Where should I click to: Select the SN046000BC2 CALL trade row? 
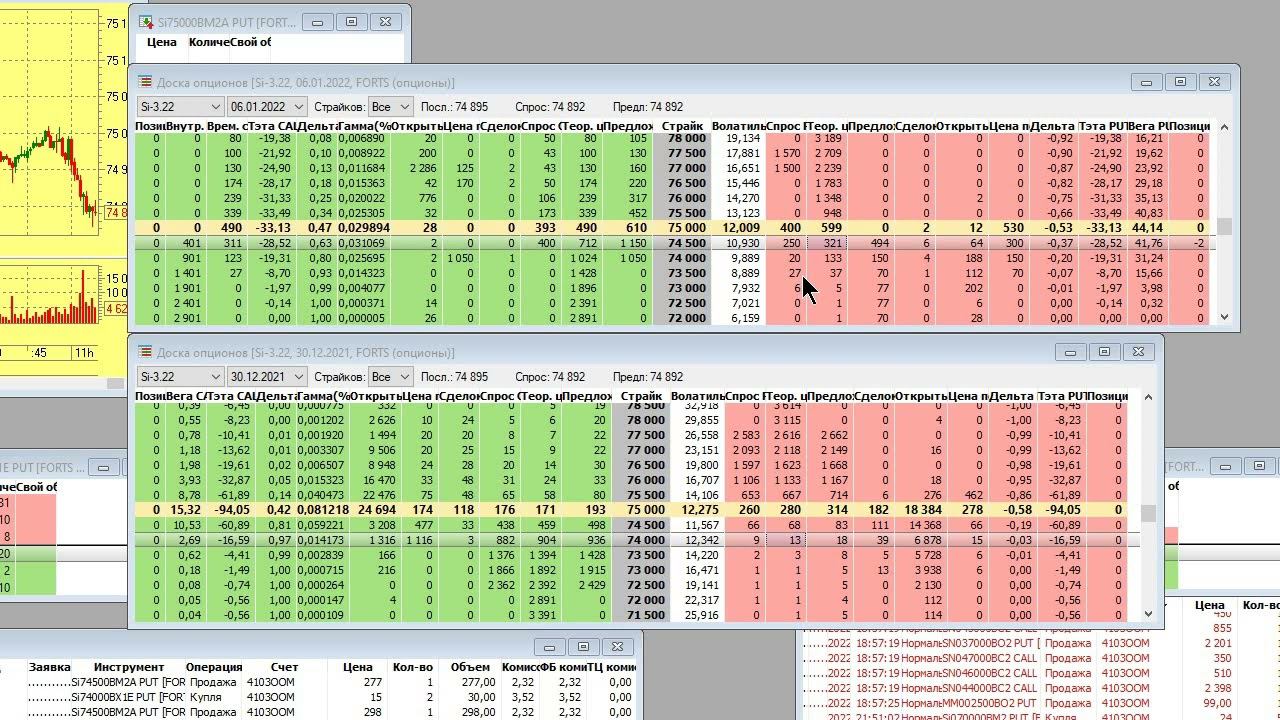[1040, 673]
